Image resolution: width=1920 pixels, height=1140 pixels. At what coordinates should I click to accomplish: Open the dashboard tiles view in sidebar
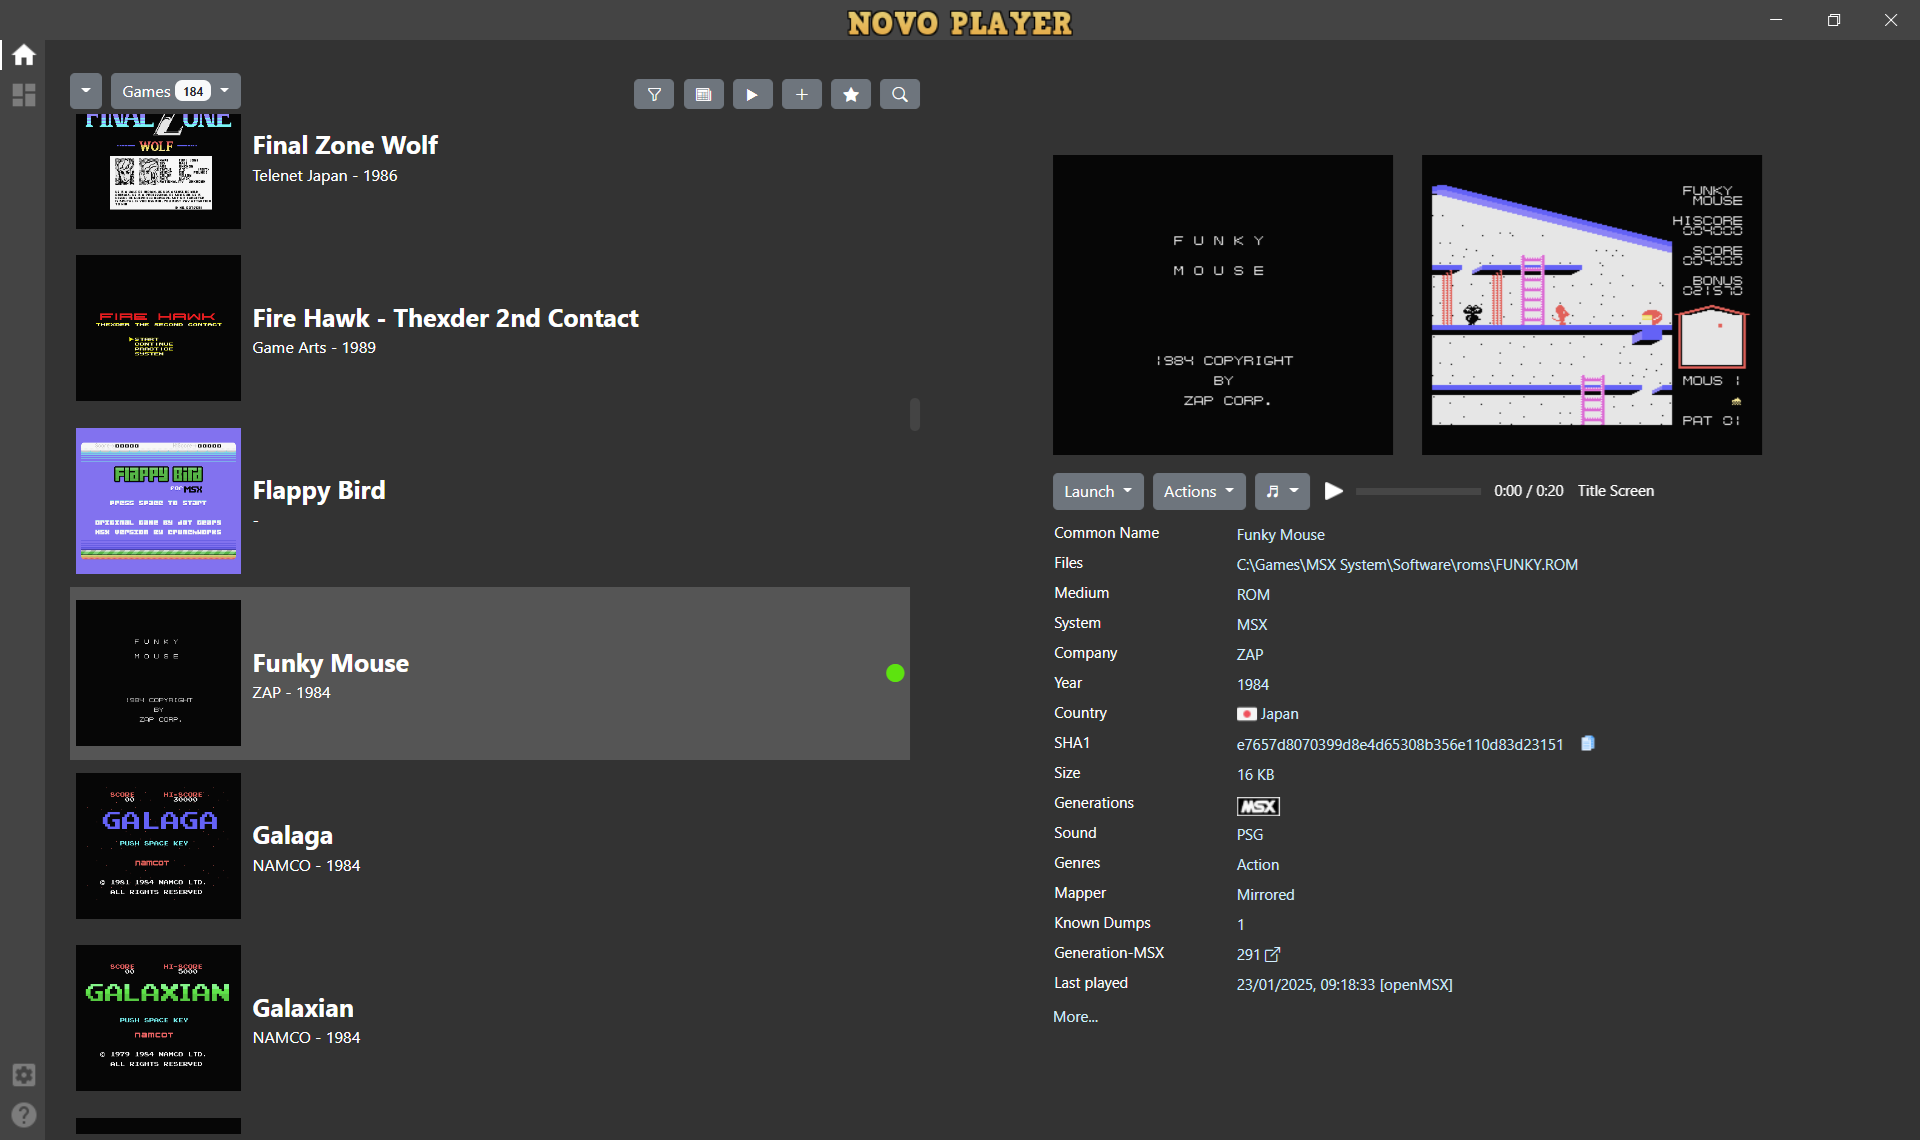point(24,95)
